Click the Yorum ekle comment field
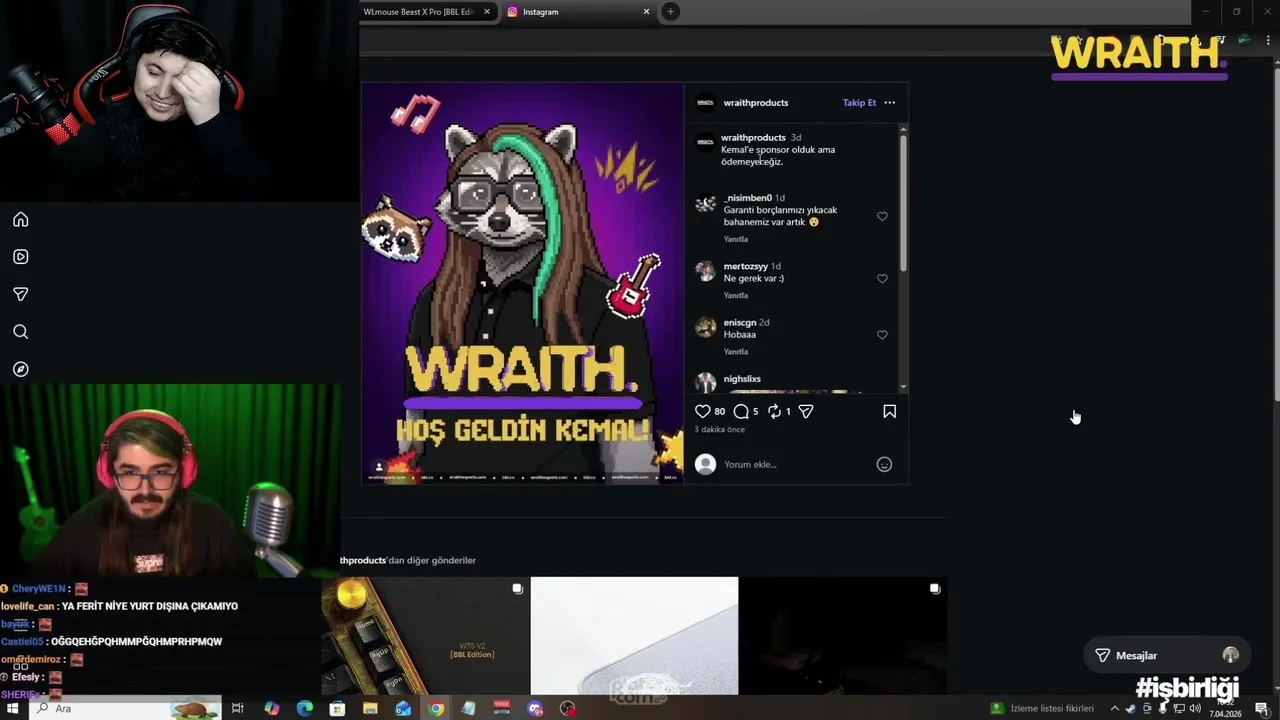This screenshot has width=1280, height=720. click(795, 464)
